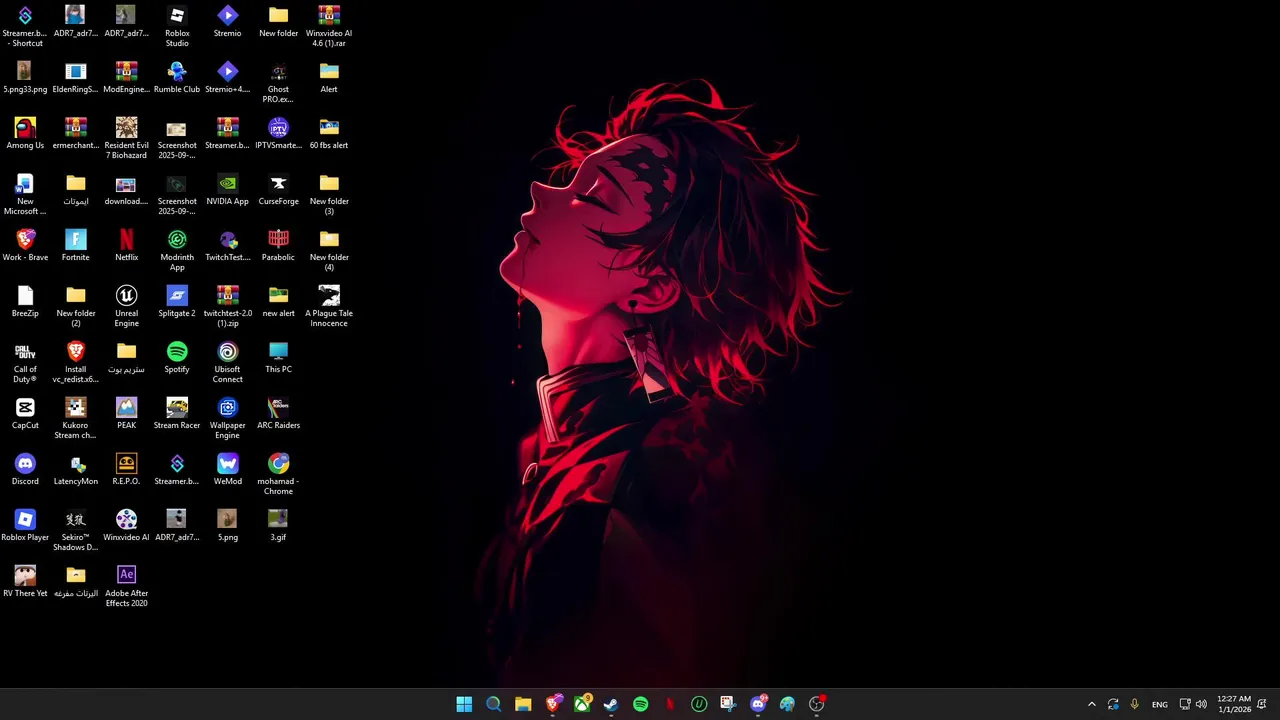Screen dimensions: 1280x720
Task: Open File Explorer from the taskbar
Action: click(x=523, y=704)
